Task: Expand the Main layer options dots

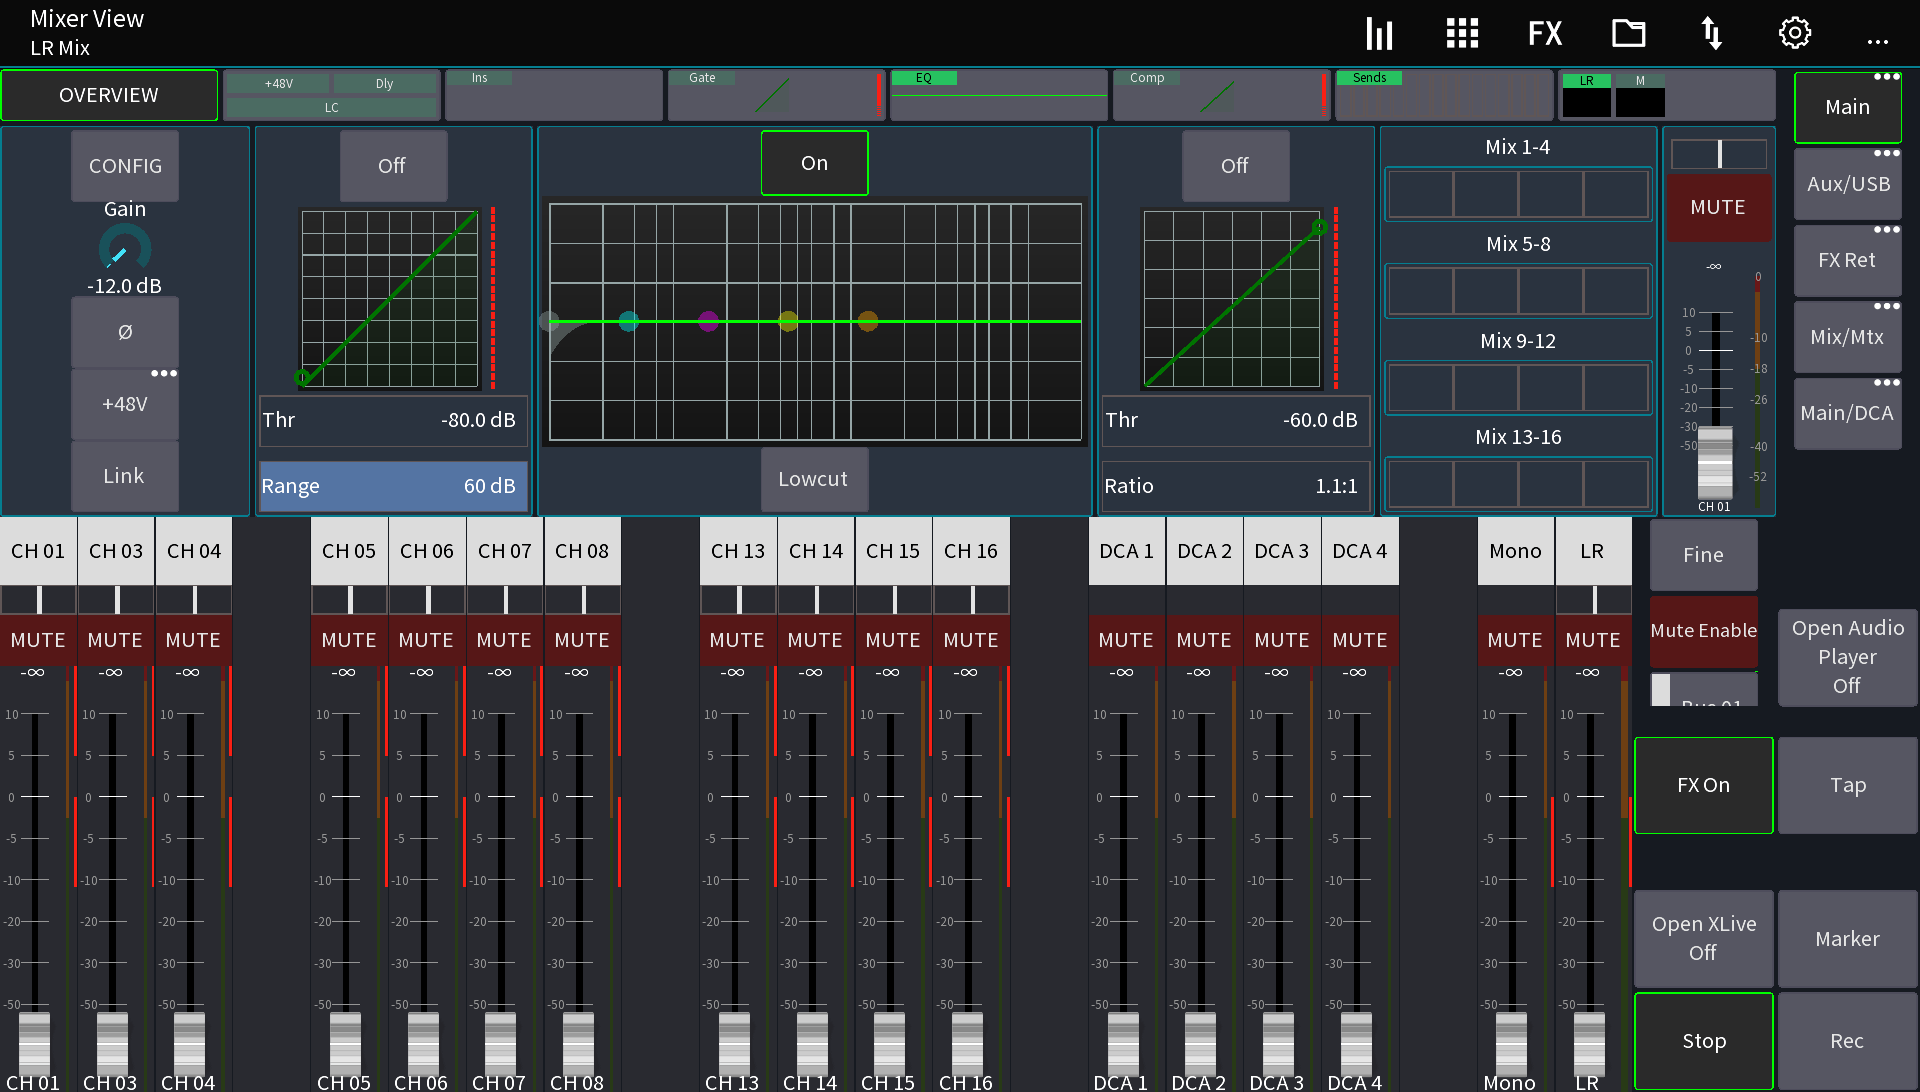Action: [x=1888, y=75]
